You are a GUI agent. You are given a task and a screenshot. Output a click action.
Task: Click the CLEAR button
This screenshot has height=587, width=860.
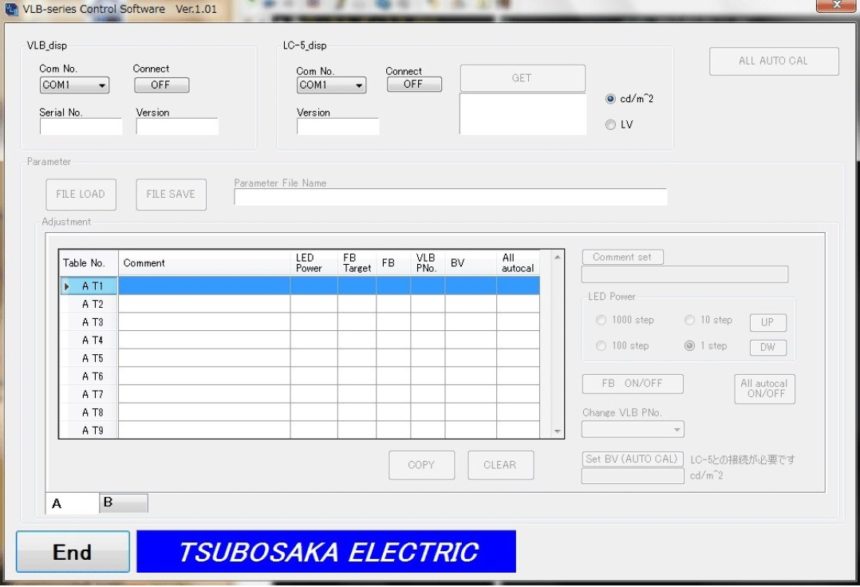pos(501,465)
